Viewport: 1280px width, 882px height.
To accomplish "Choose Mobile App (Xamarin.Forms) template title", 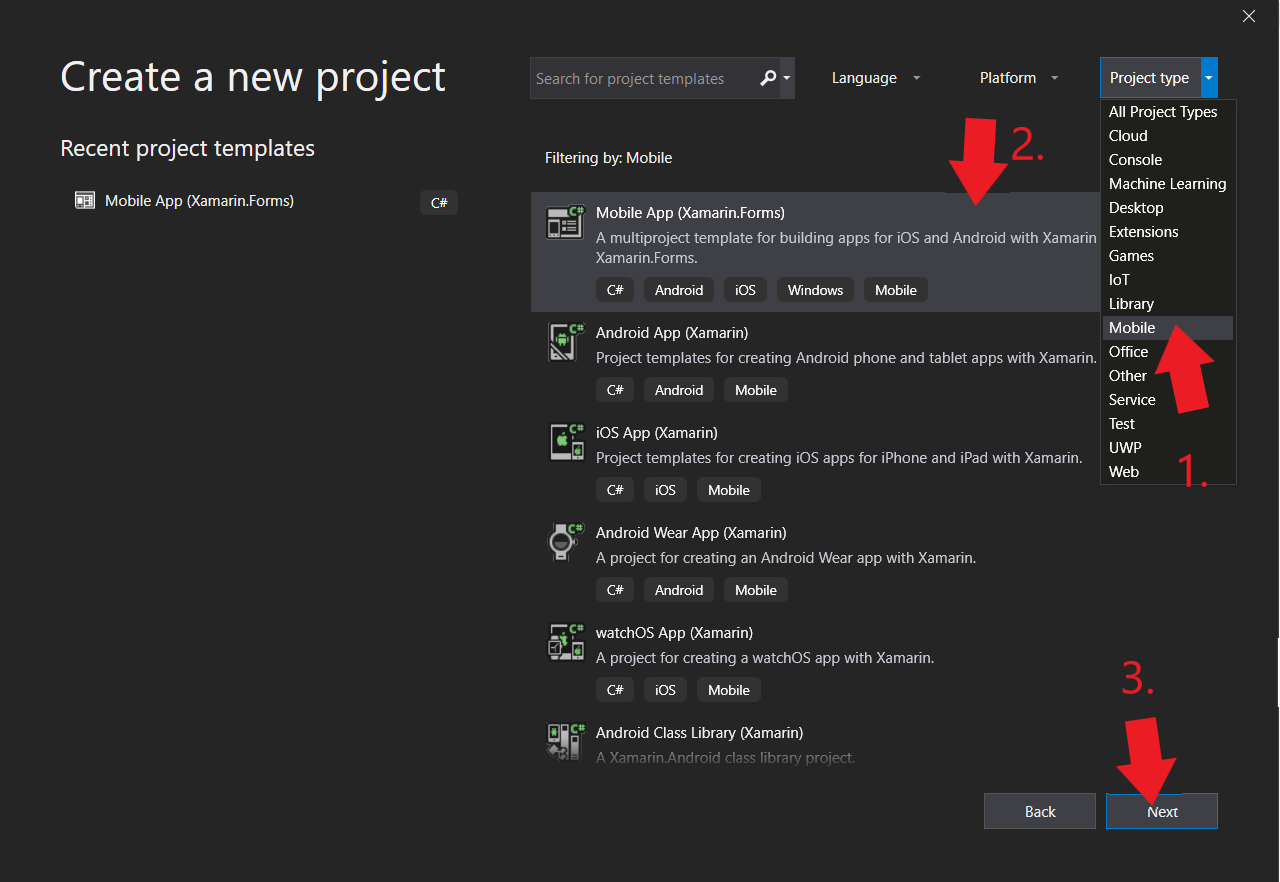I will (x=690, y=213).
